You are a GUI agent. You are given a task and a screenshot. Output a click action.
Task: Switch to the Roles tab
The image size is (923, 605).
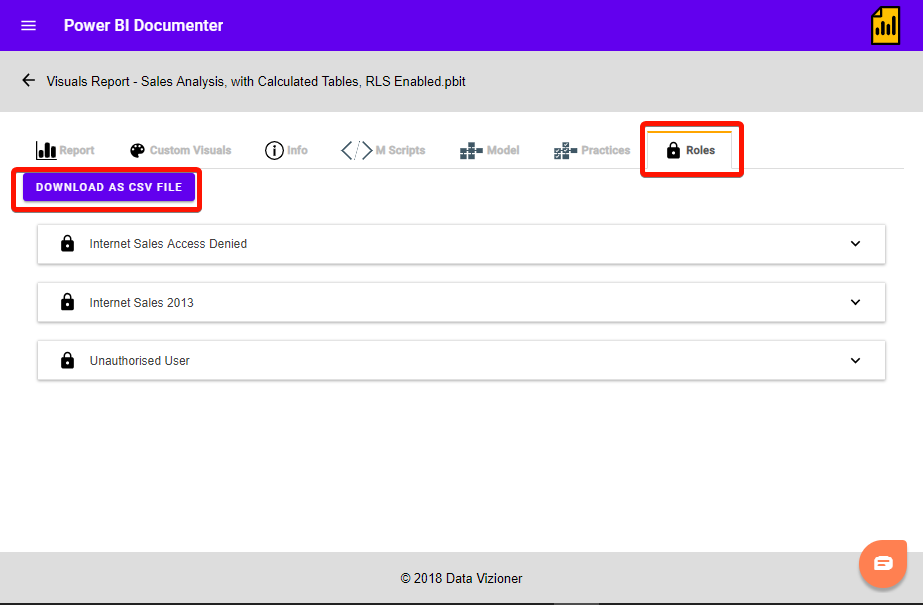691,150
